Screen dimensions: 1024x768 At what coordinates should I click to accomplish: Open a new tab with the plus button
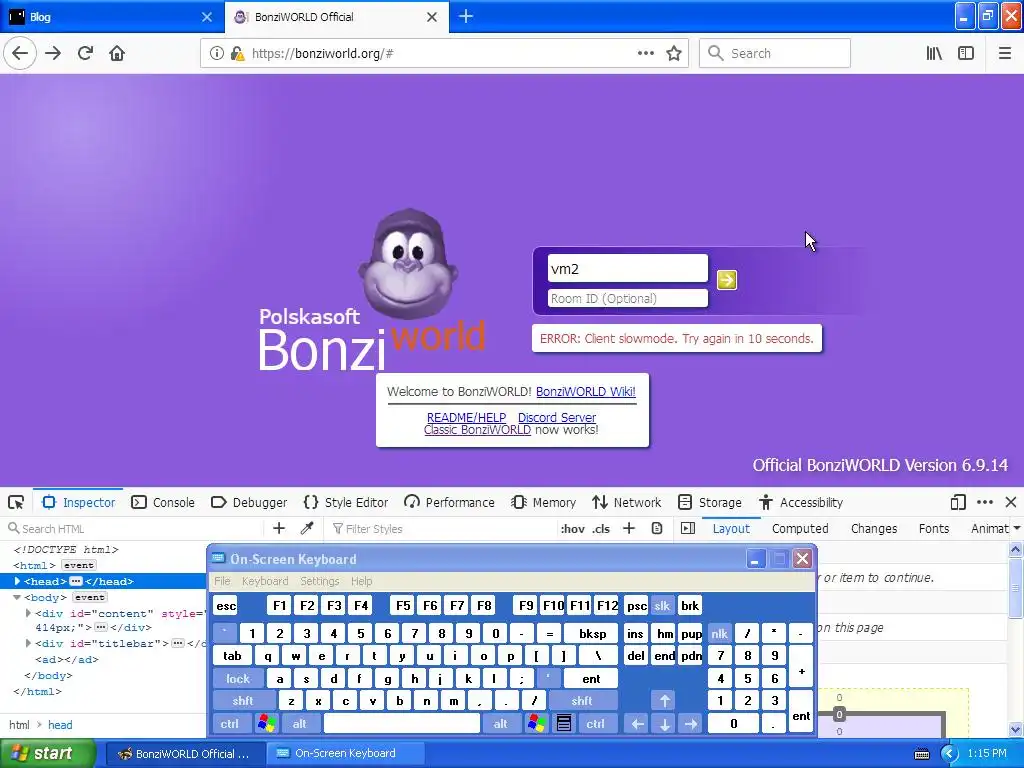(x=466, y=16)
